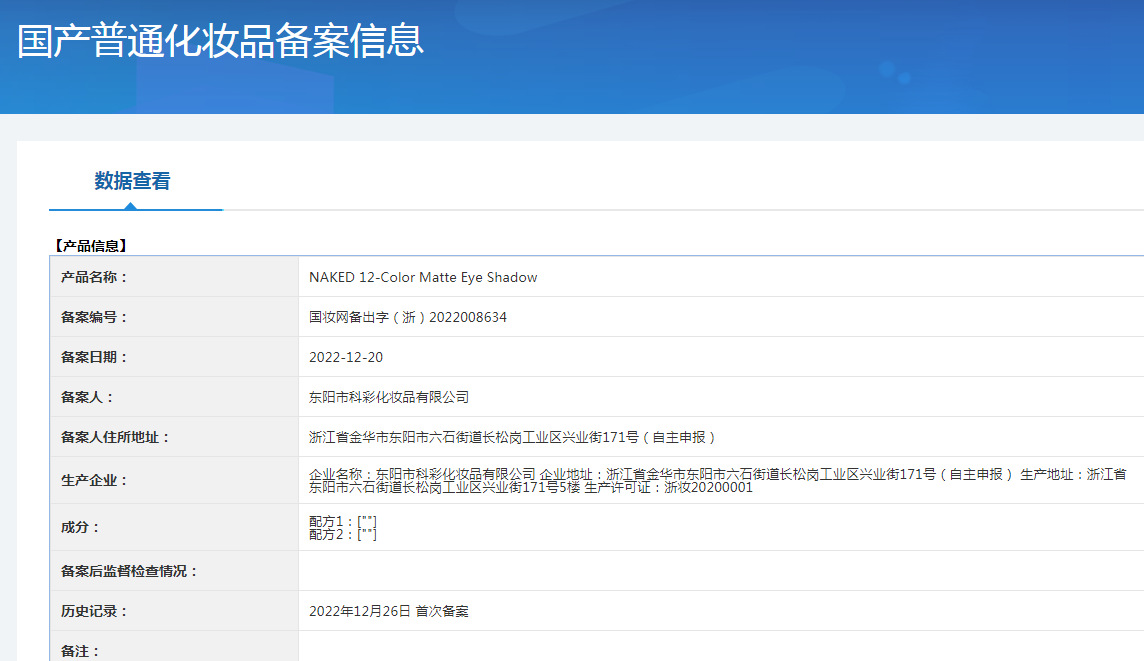1144x661 pixels.
Task: Click the 备案人住所地址 label
Action: coord(115,438)
